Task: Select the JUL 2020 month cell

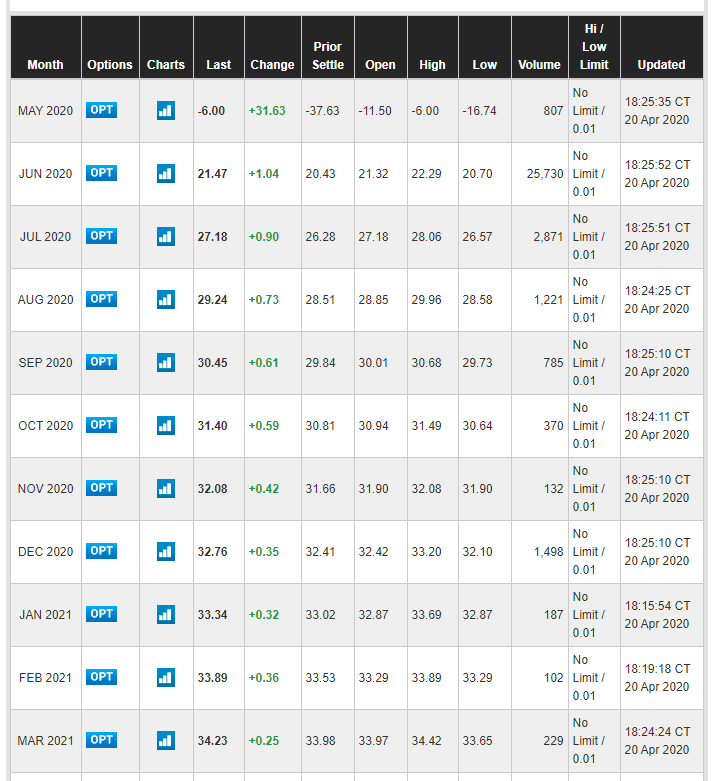Action: pyautogui.click(x=46, y=237)
